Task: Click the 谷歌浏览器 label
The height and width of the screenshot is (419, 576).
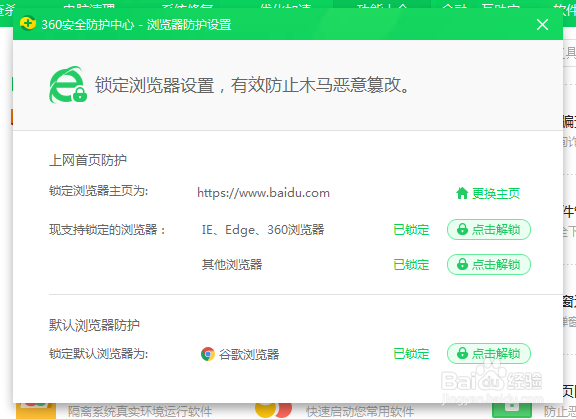Action: [249, 354]
